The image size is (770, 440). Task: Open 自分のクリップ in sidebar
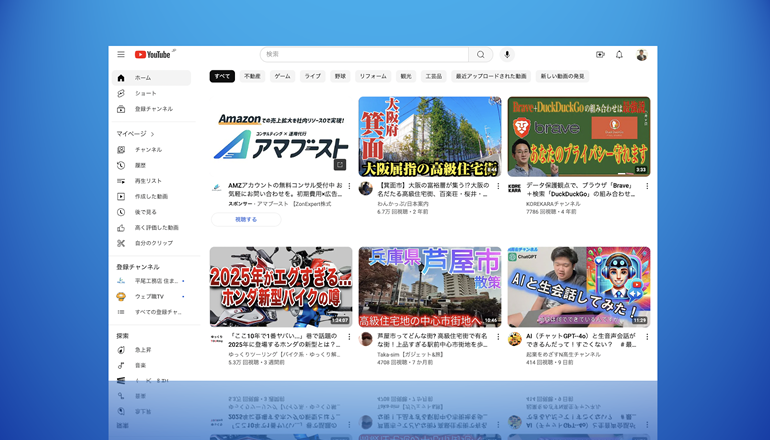[151, 243]
